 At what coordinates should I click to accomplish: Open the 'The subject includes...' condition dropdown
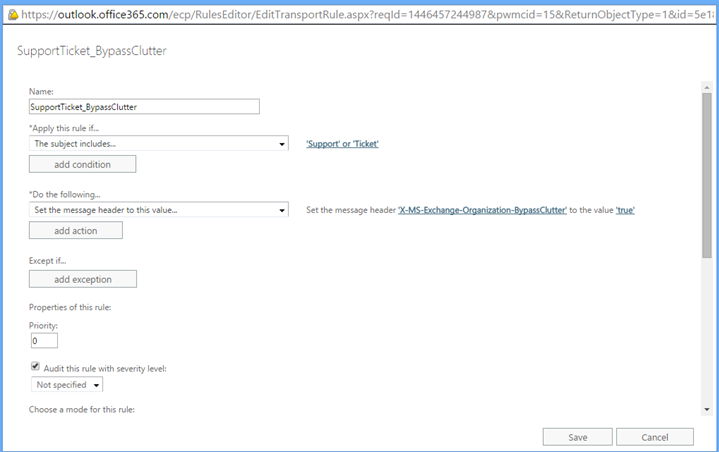point(159,144)
